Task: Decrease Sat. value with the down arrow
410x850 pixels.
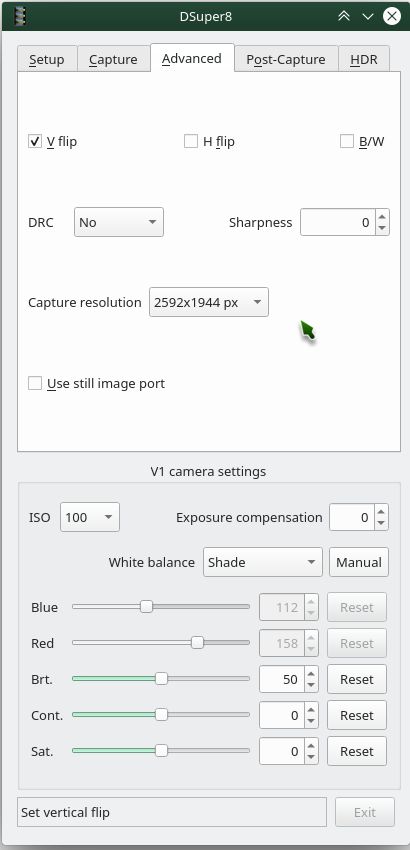Action: click(x=311, y=757)
